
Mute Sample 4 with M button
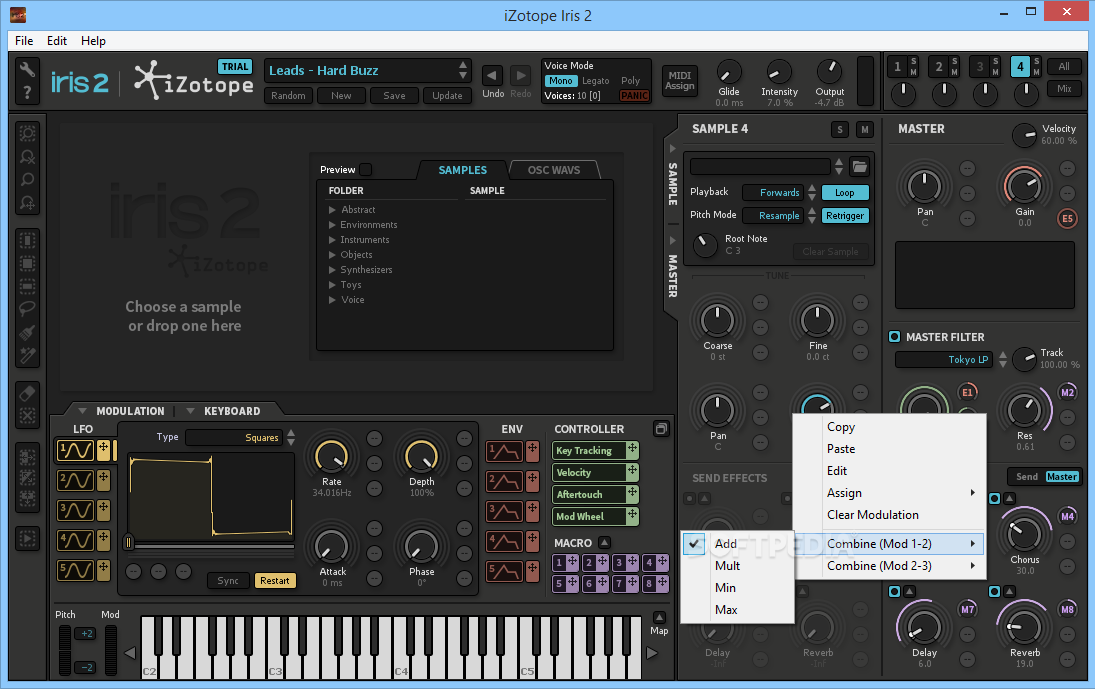click(865, 129)
